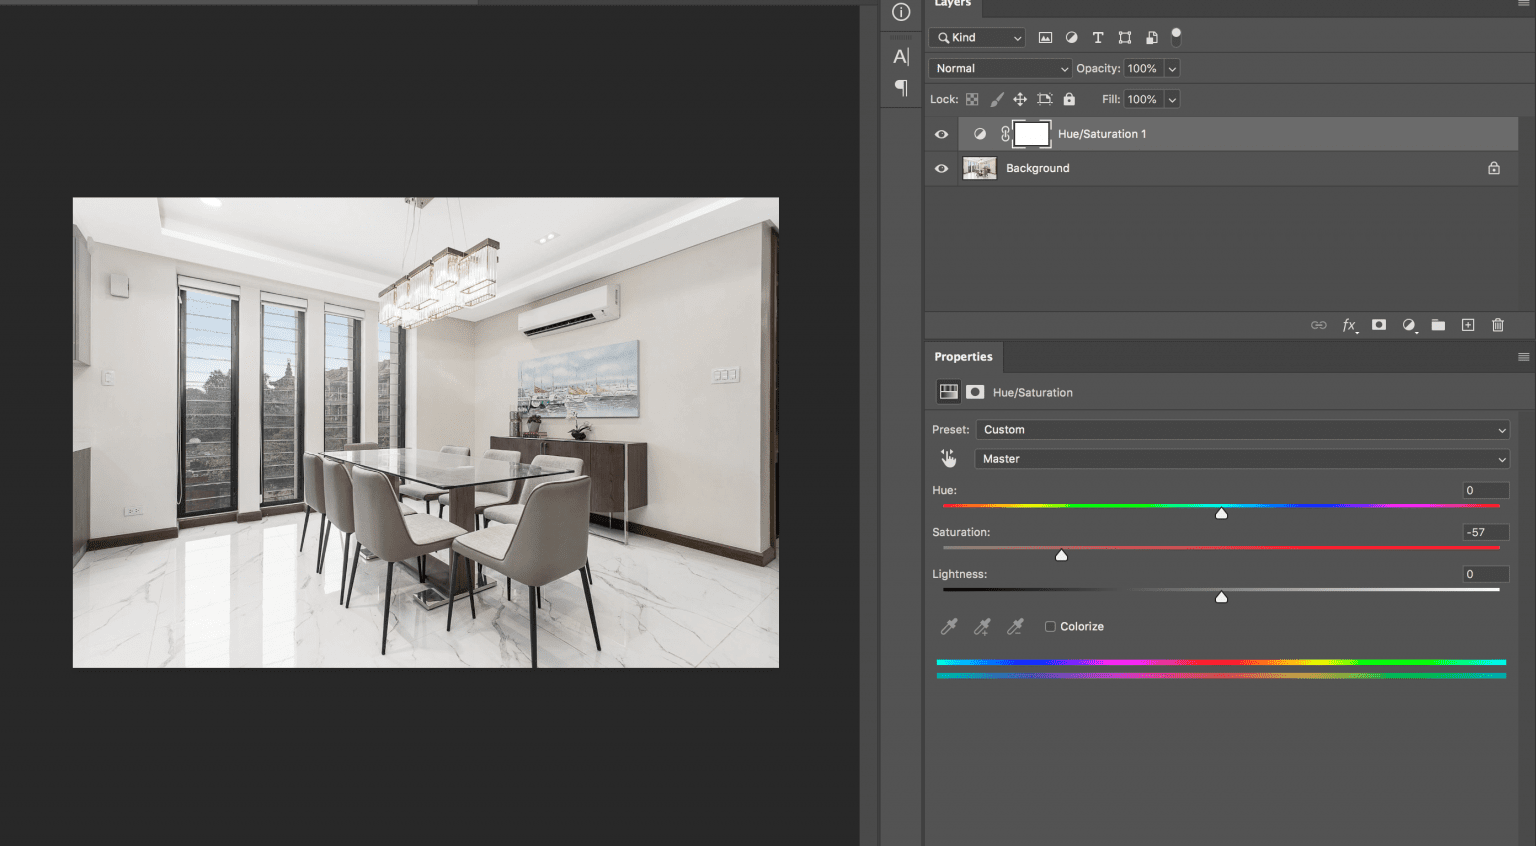Open the Properties panel menu
This screenshot has height=846, width=1536.
1522,356
